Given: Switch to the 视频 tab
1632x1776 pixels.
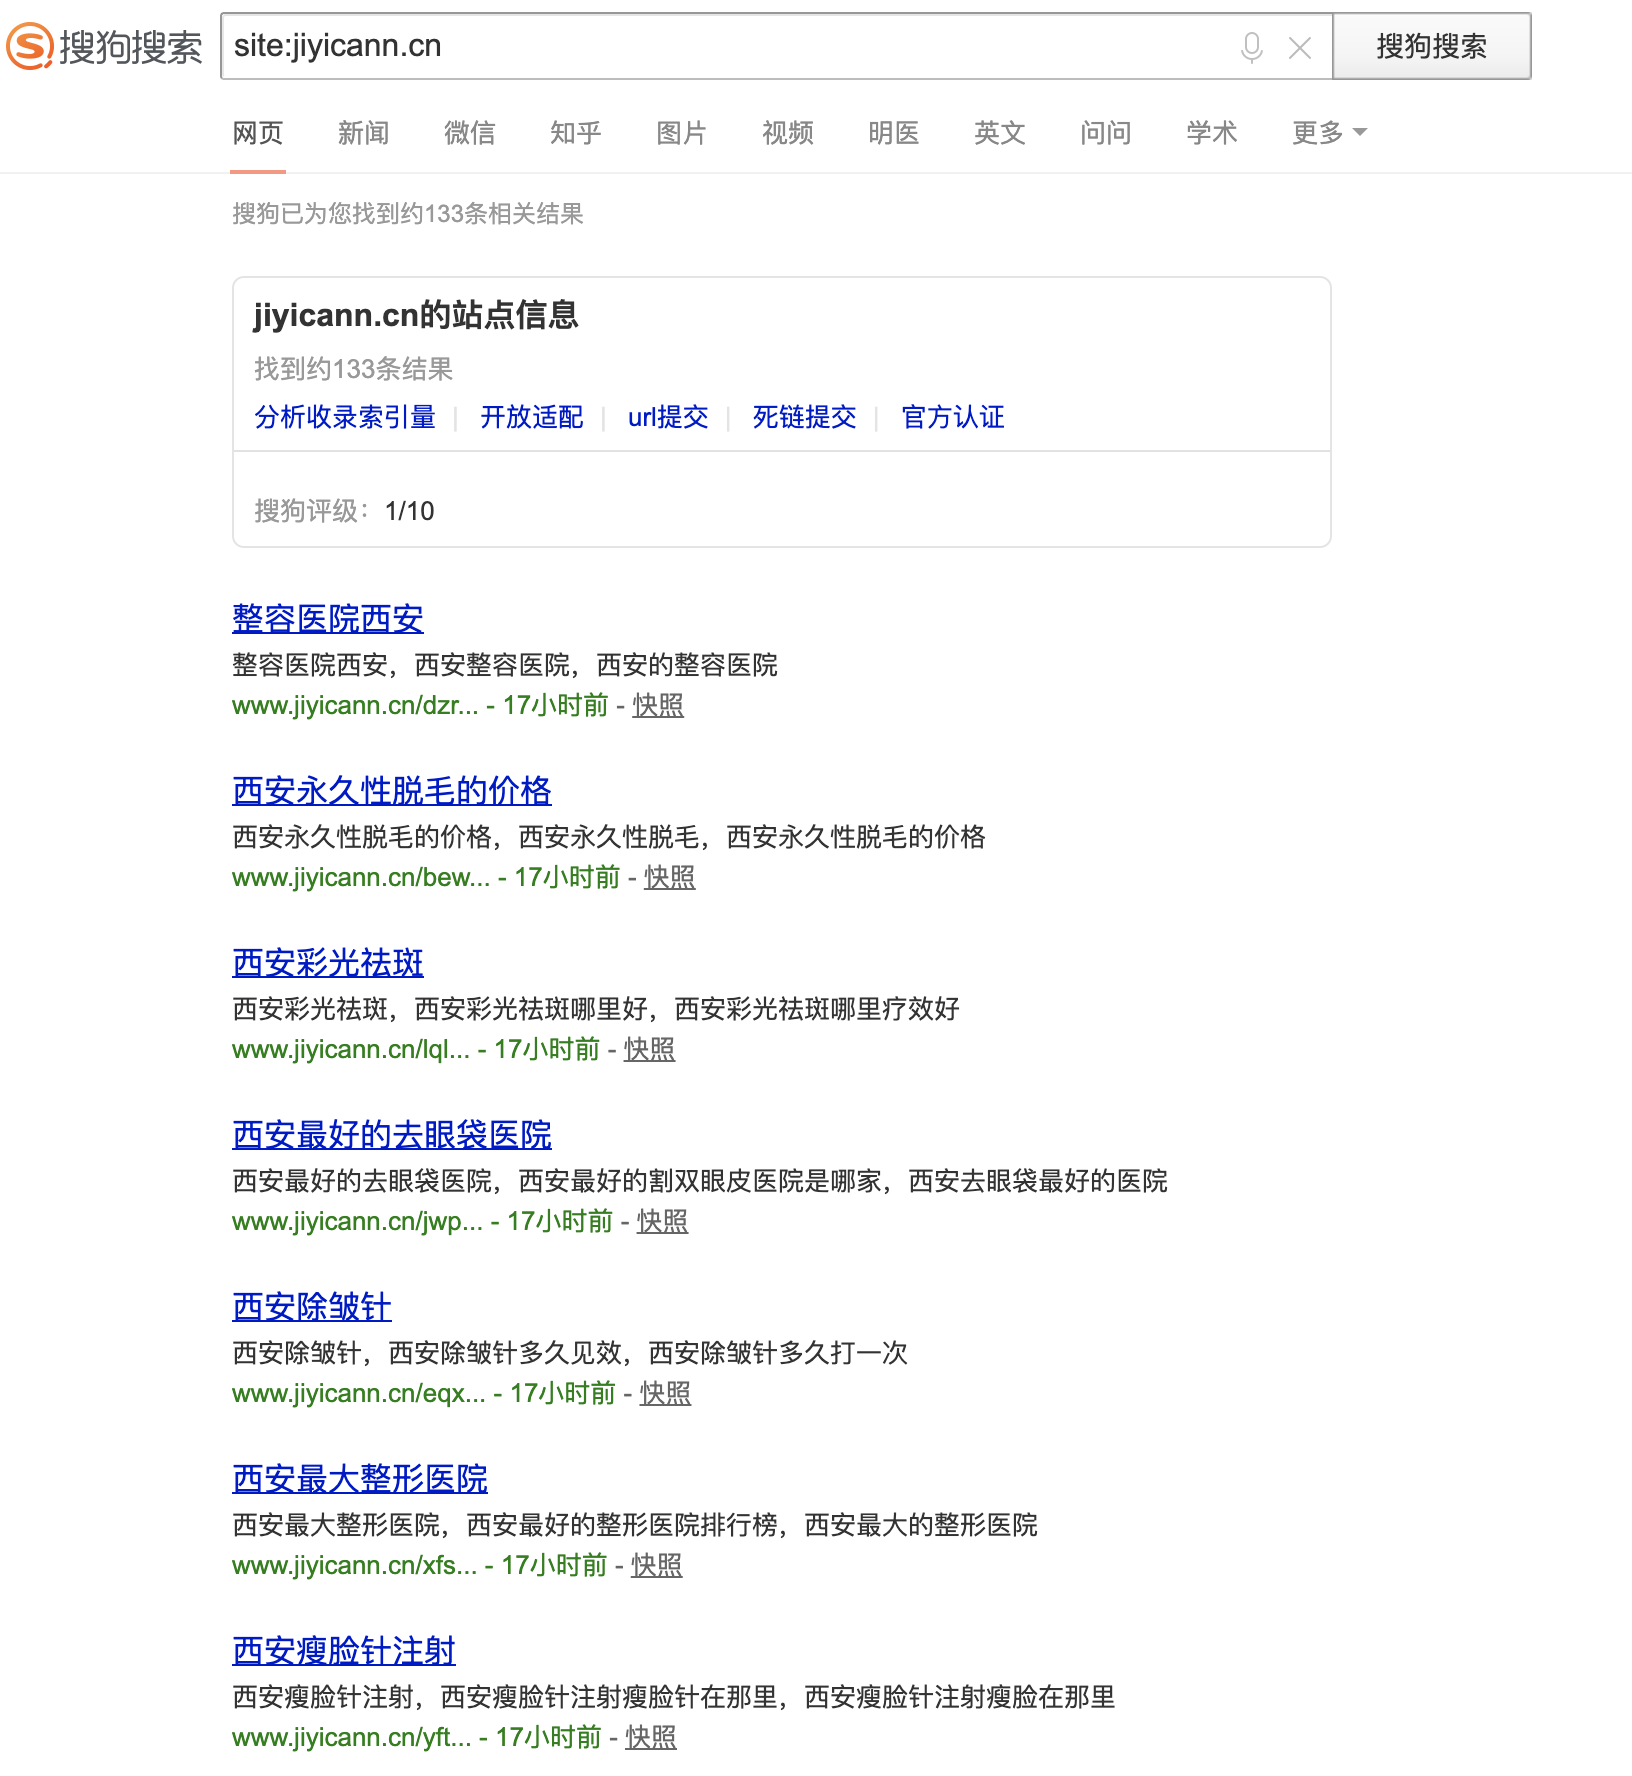Looking at the screenshot, I should click(788, 133).
